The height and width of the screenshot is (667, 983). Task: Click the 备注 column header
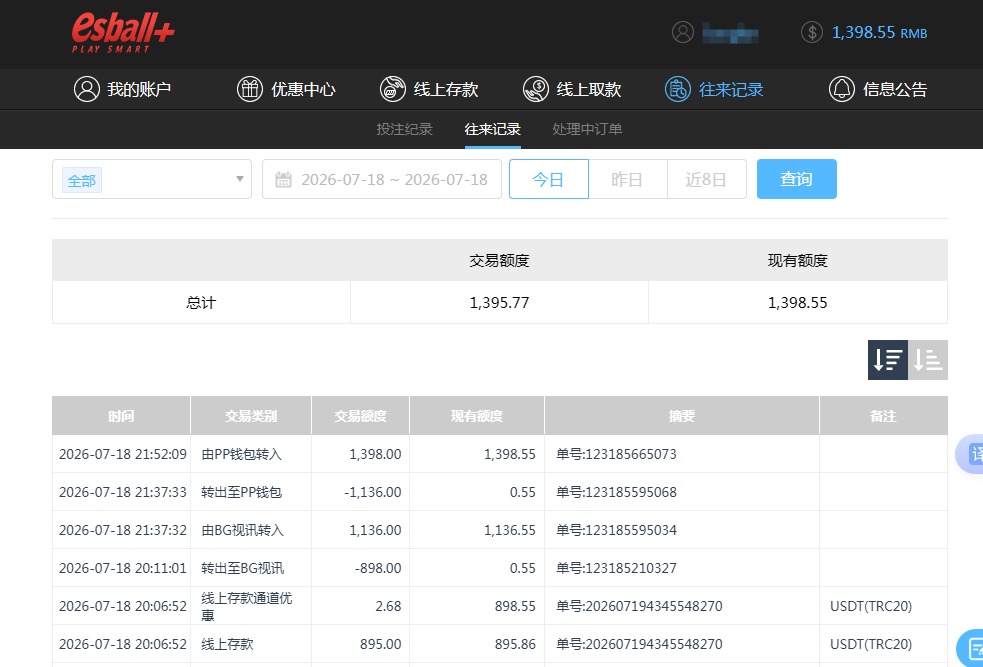coord(883,416)
